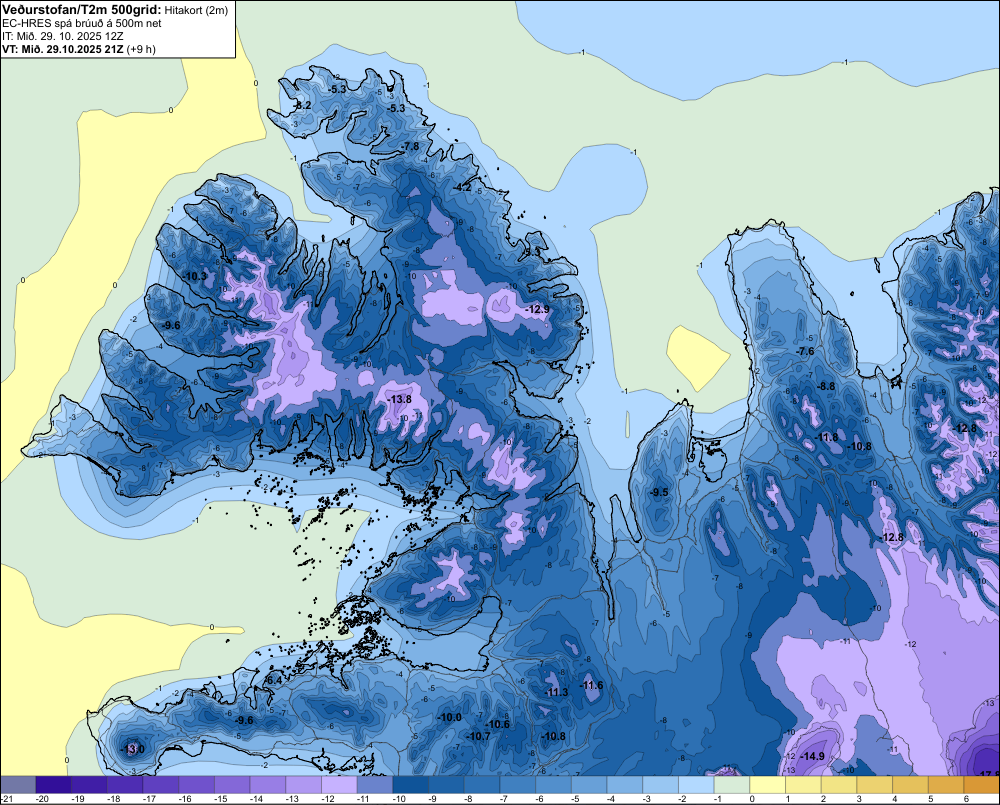Click the -7.8 temperature label
Viewport: 1000px width, 805px height.
pyautogui.click(x=410, y=146)
